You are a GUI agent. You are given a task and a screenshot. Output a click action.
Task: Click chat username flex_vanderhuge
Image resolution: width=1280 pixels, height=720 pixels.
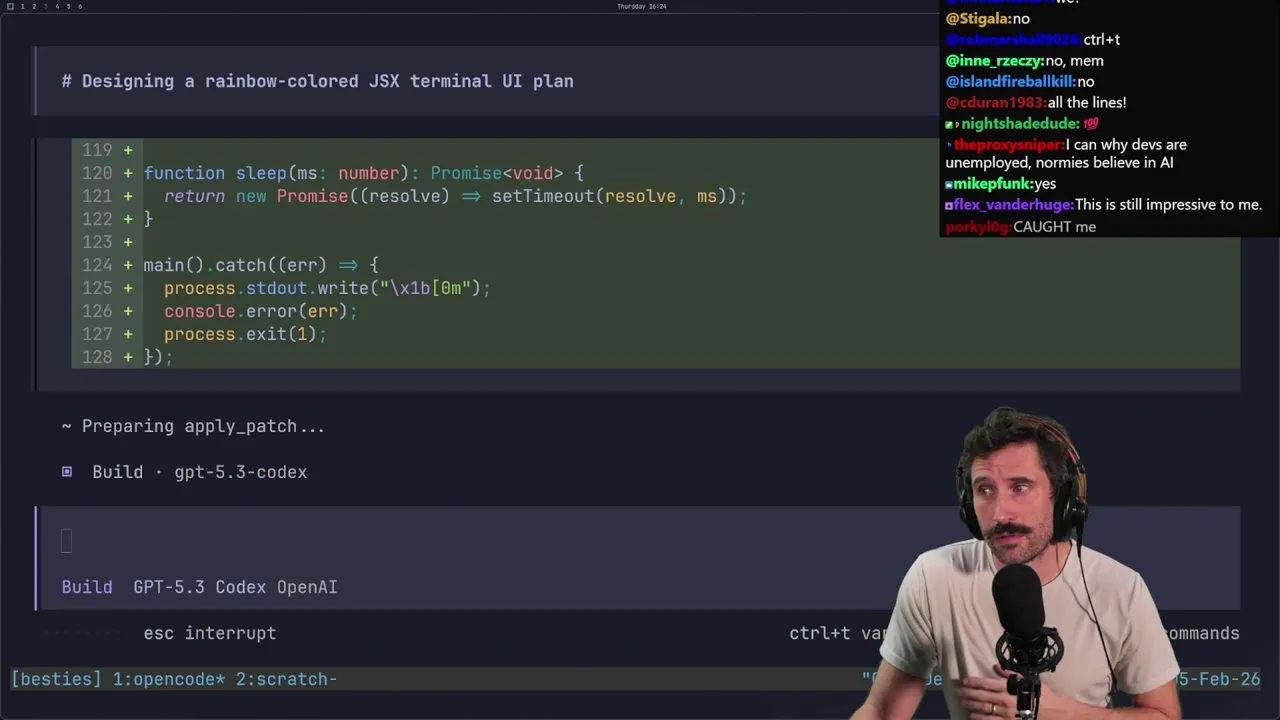1012,205
